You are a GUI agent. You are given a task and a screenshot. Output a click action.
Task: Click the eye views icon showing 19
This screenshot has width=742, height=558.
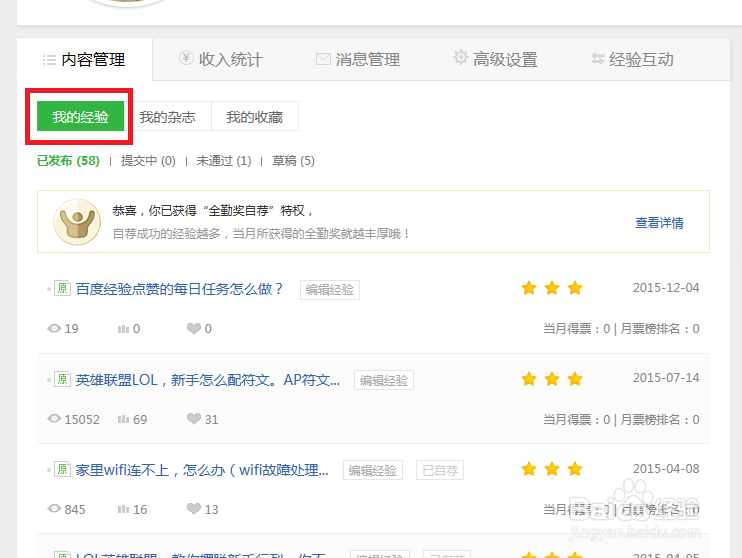(x=54, y=328)
